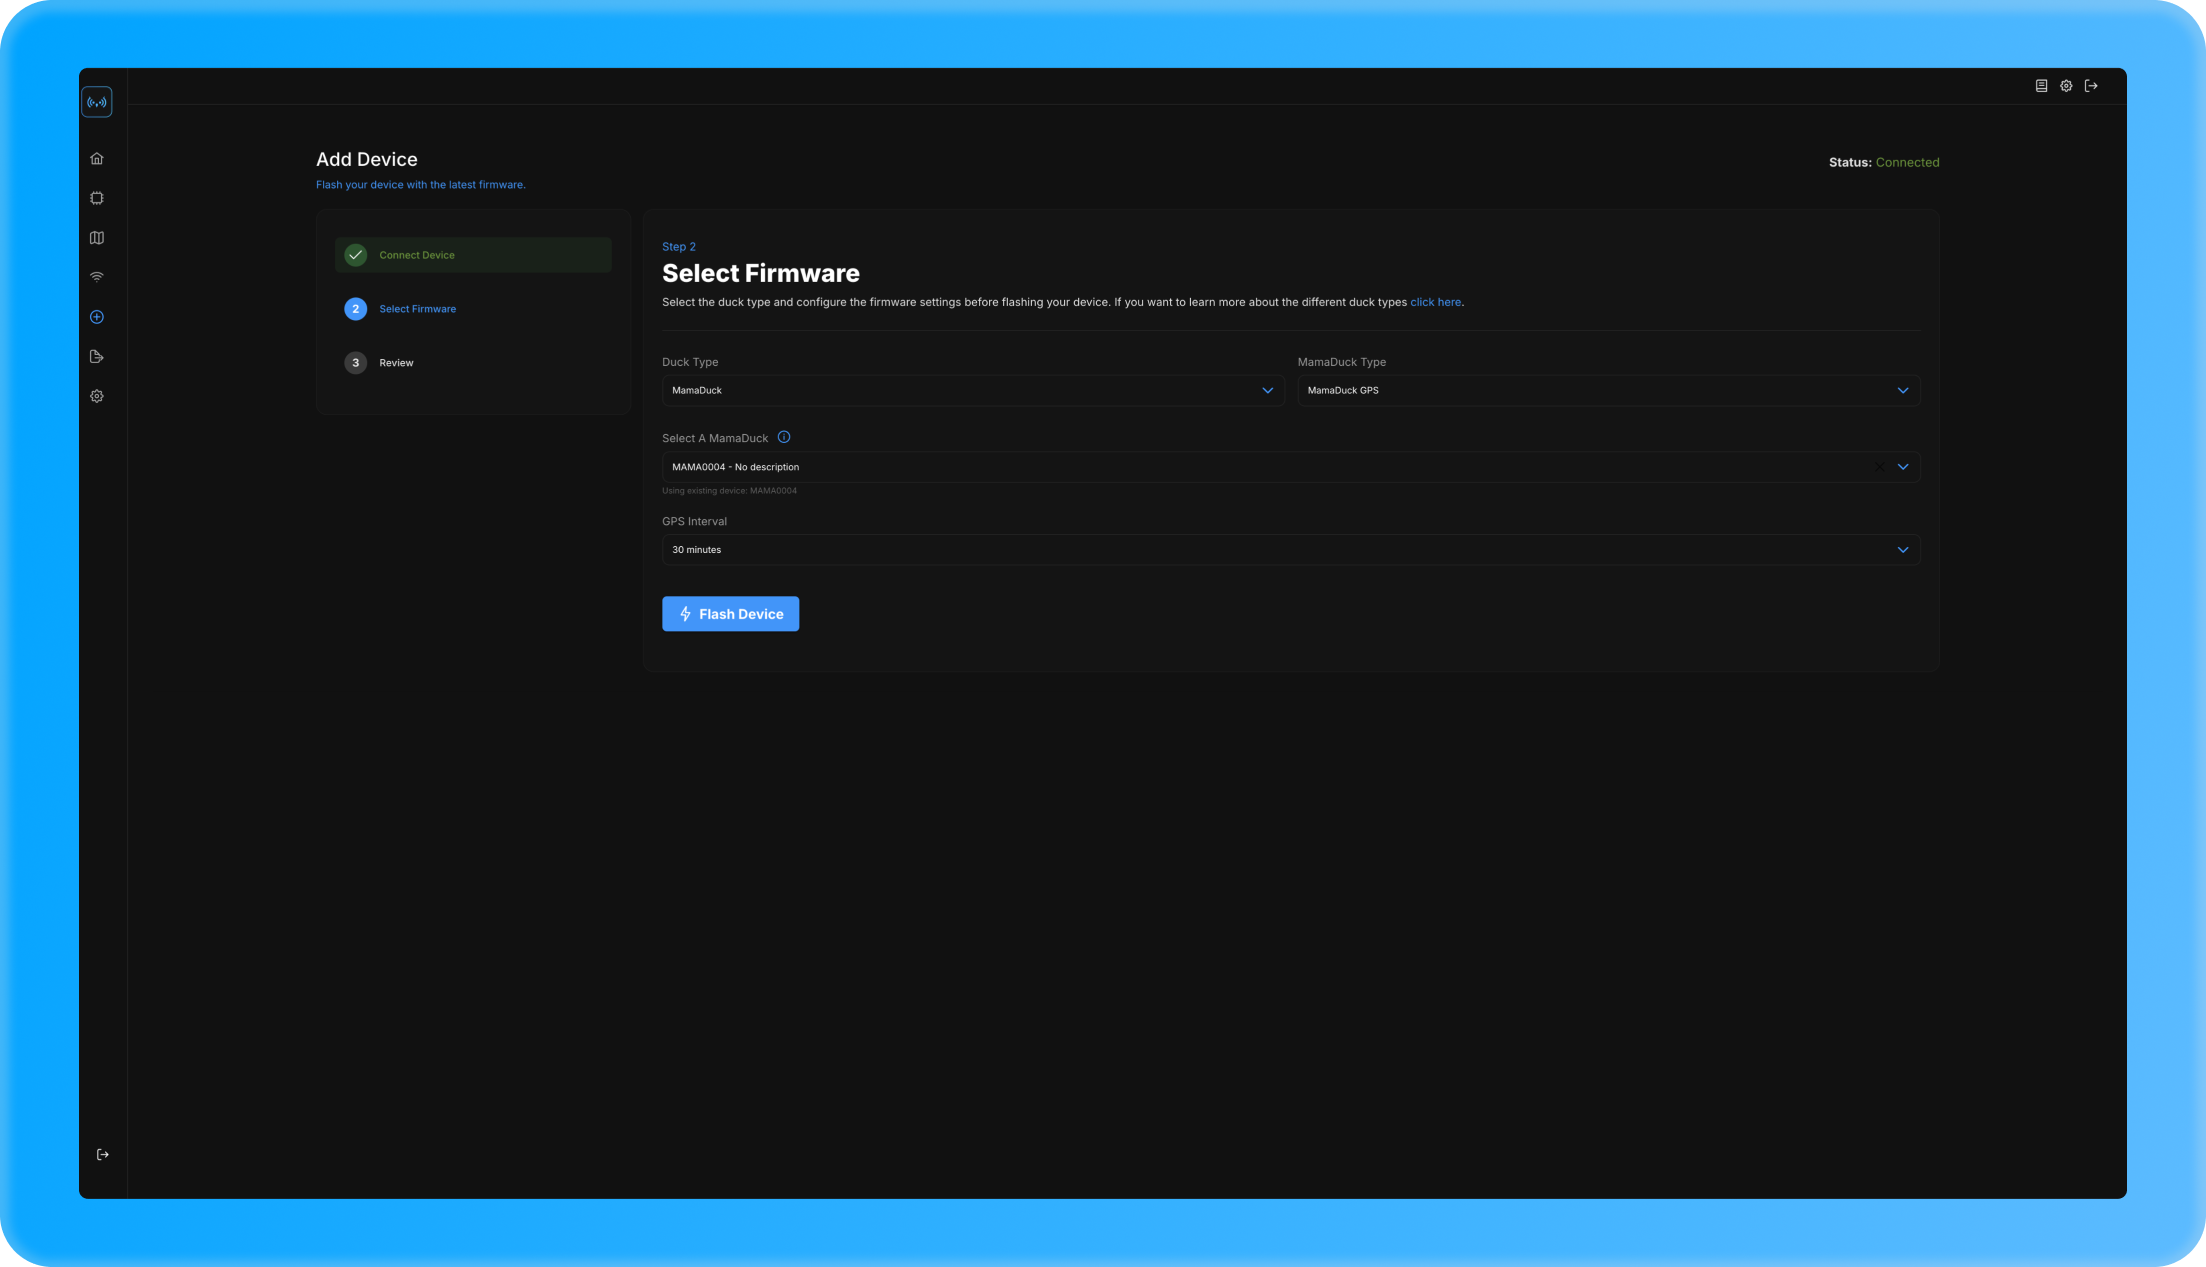This screenshot has width=2206, height=1267.
Task: Open the map view from sidebar
Action: 97,238
